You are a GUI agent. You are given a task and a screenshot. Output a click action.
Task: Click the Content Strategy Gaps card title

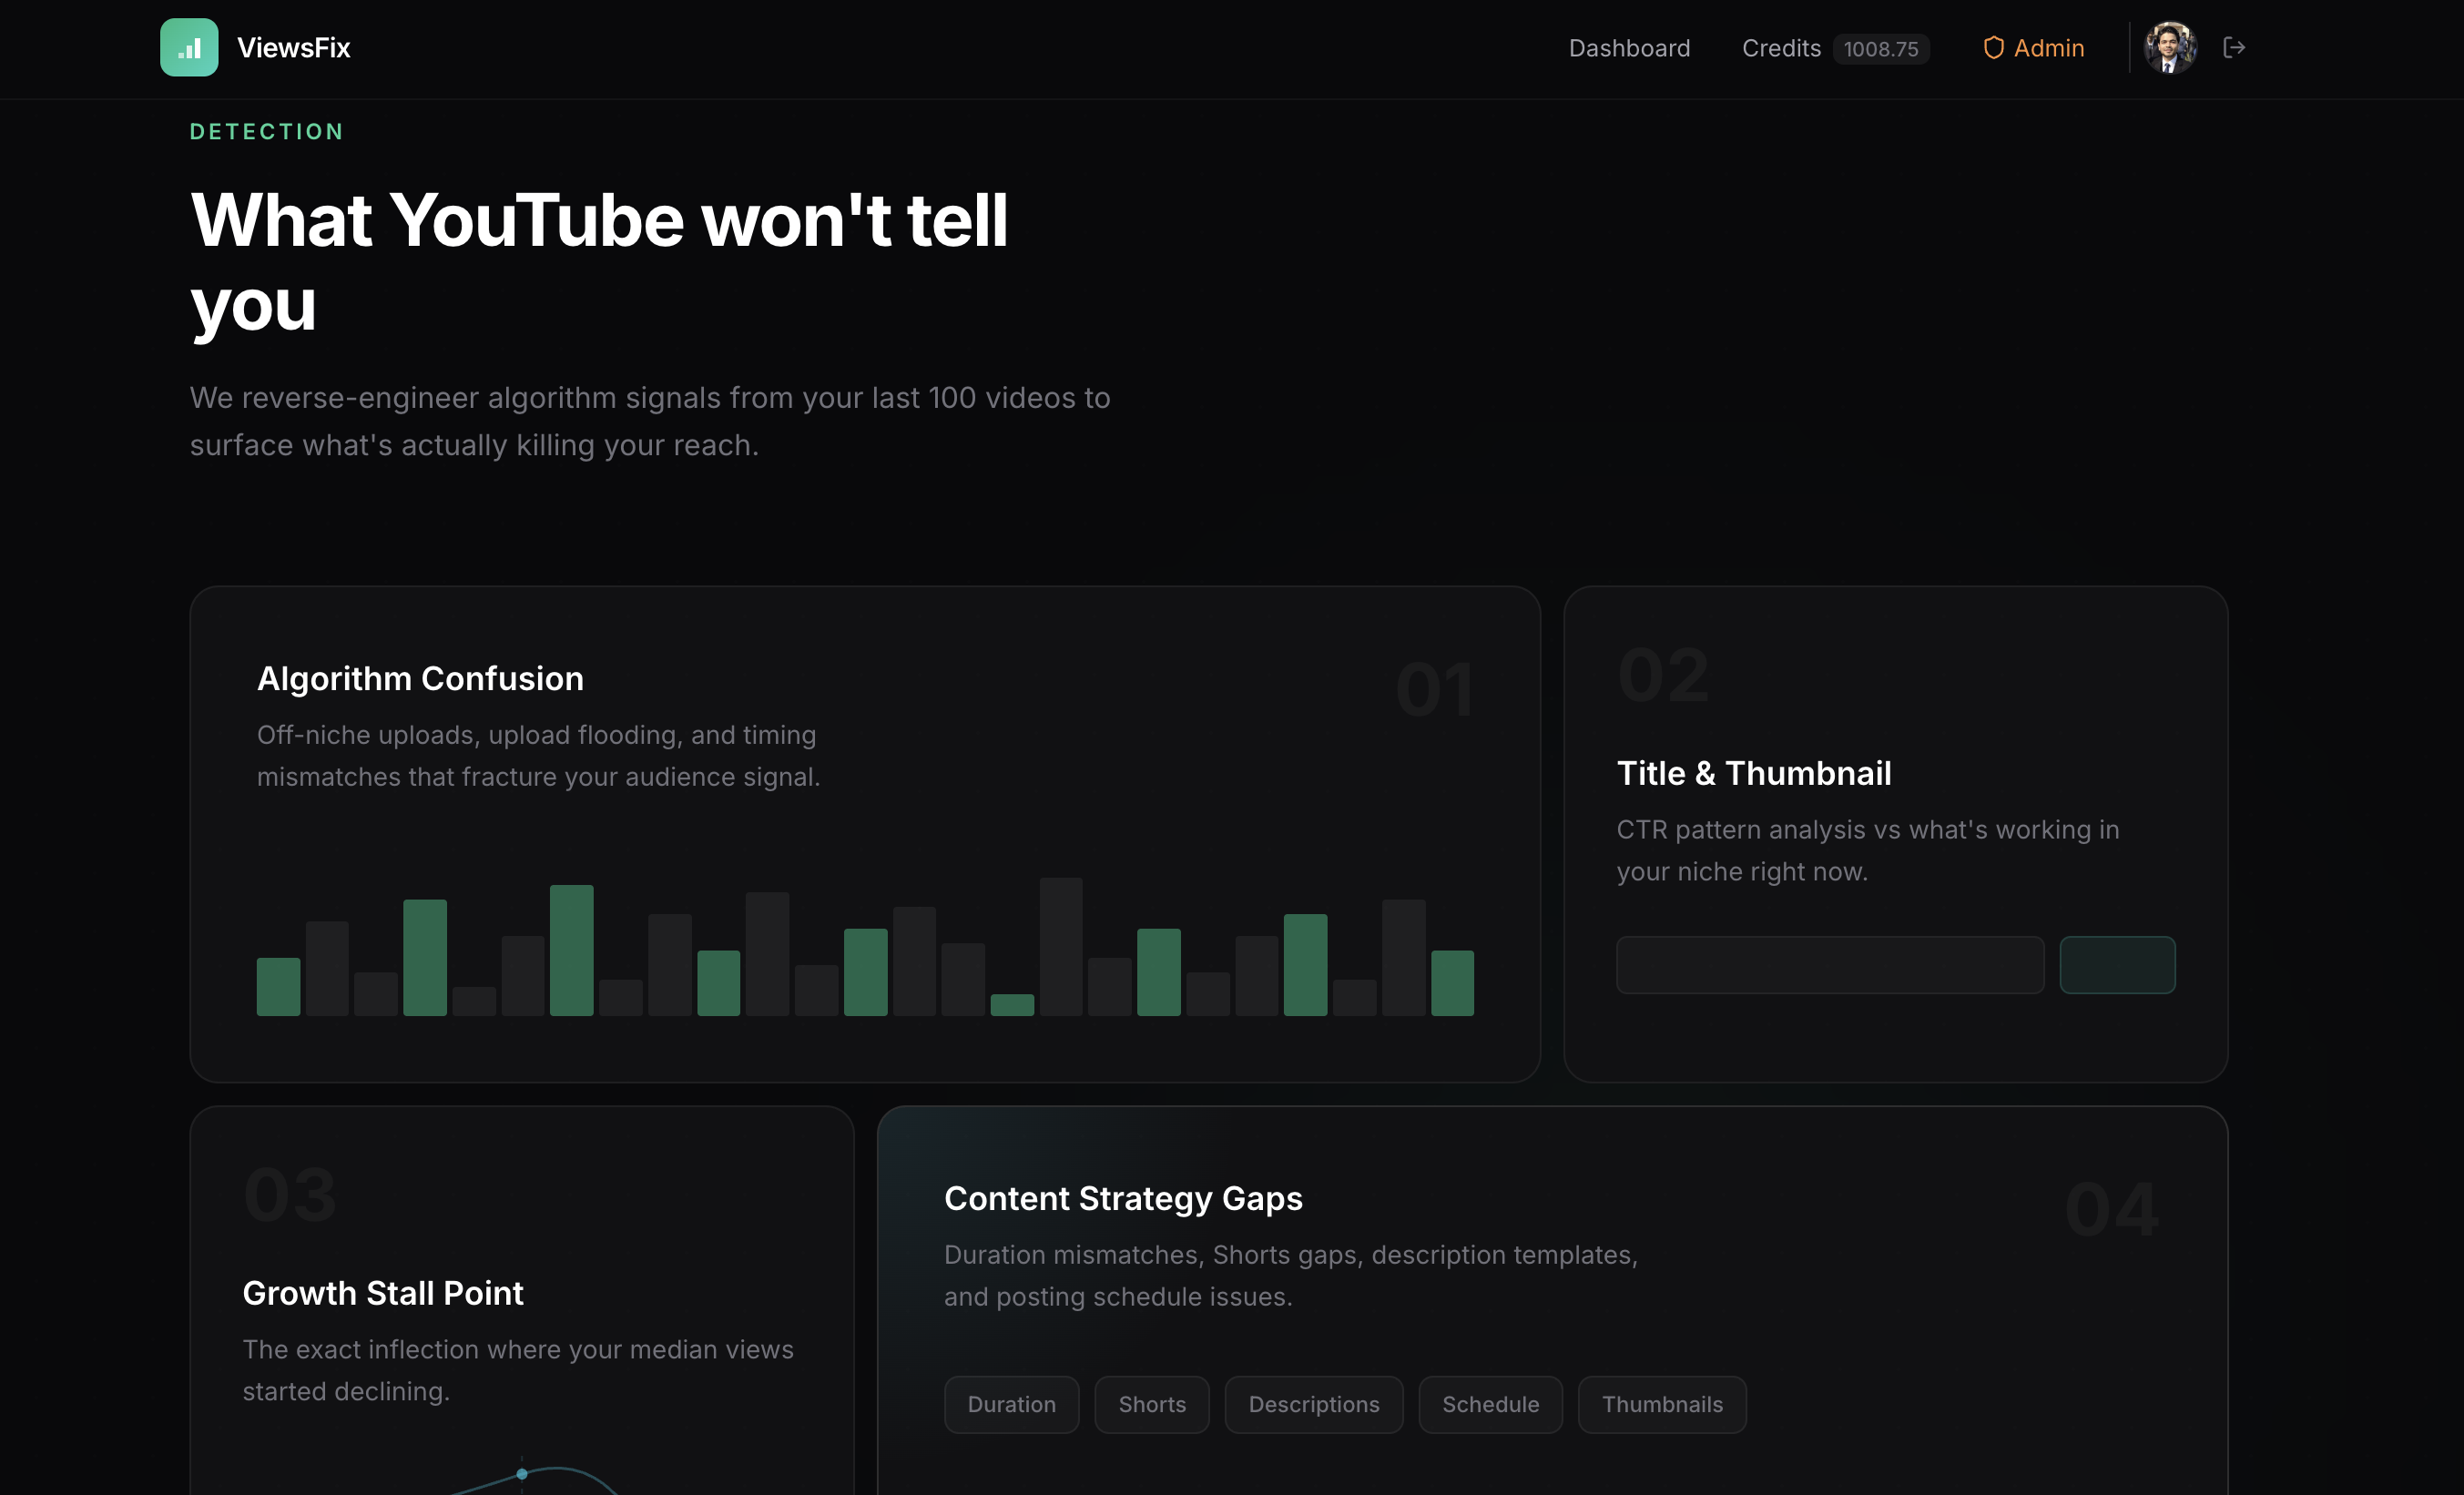1123,1198
